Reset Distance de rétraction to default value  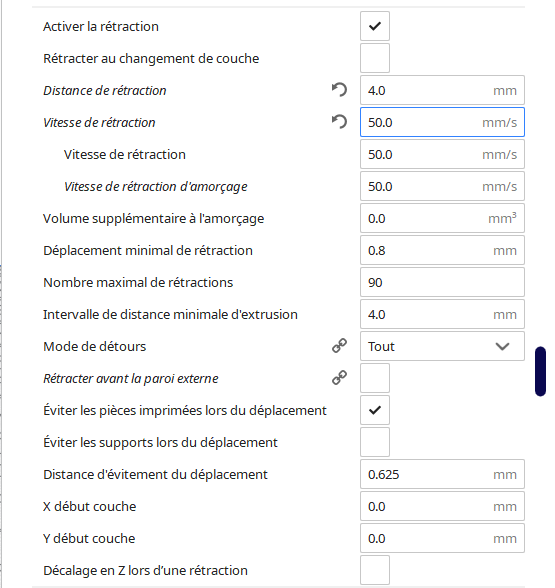(x=339, y=90)
